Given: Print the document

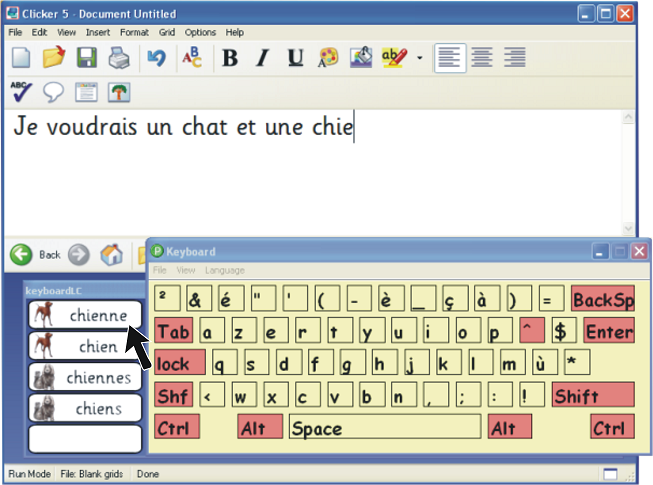Looking at the screenshot, I should tap(120, 57).
